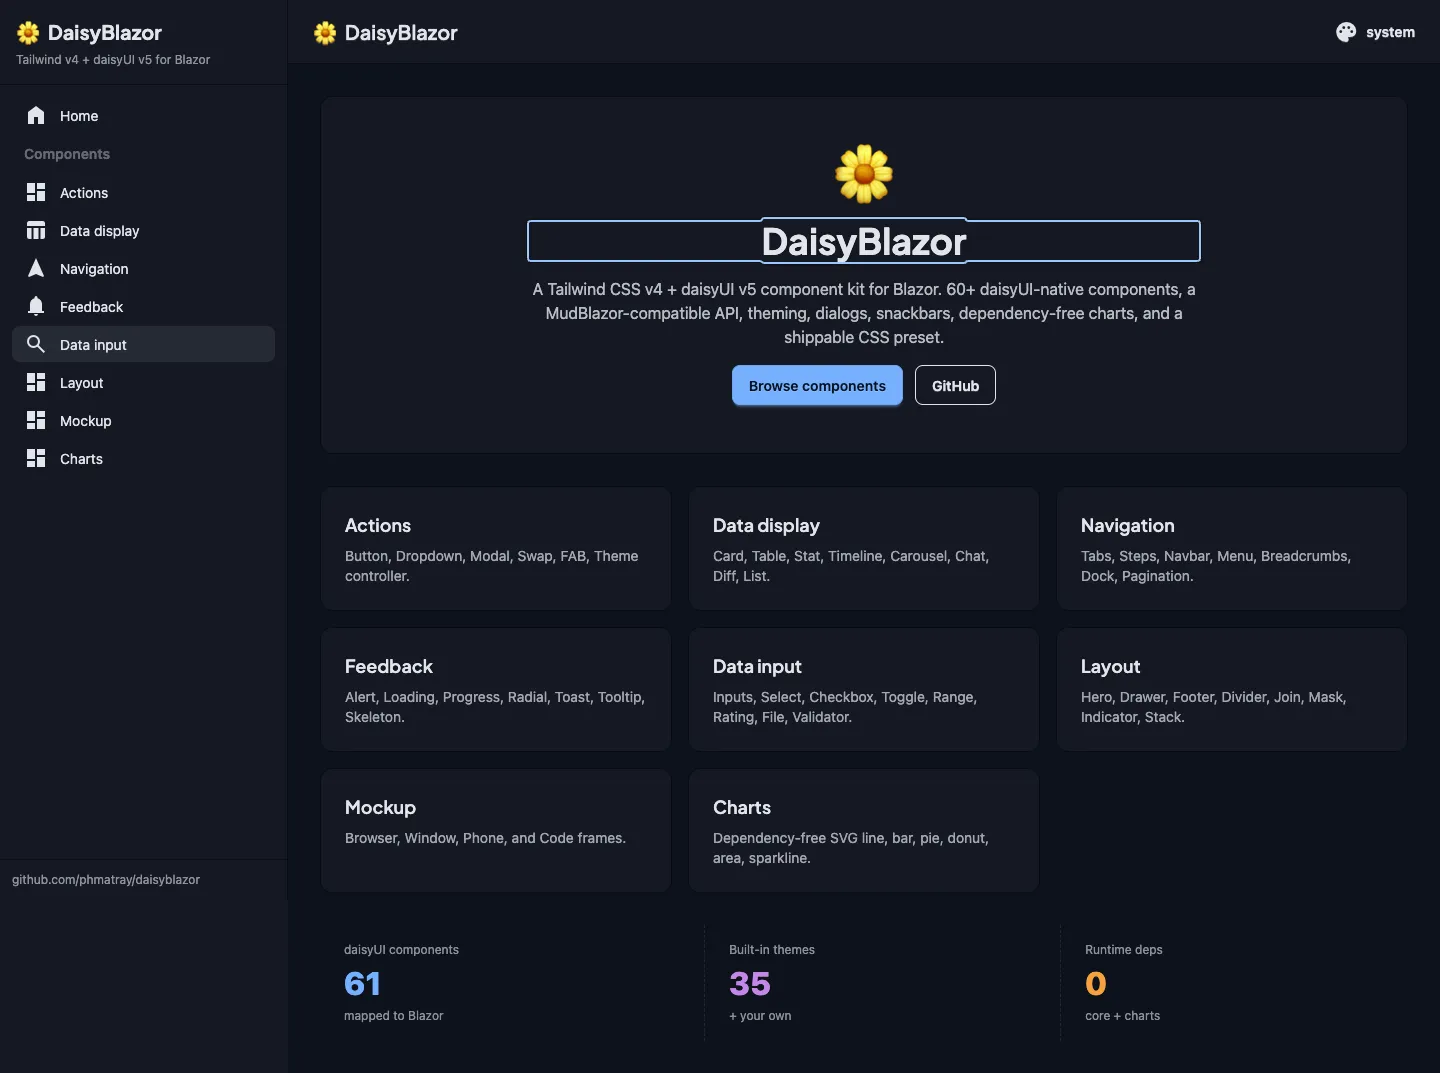Screen dimensions: 1440x1073
Task: Click the 'Tailwind v4 + daisyUI v5 for Blazor' subtitle
Action: click(113, 60)
